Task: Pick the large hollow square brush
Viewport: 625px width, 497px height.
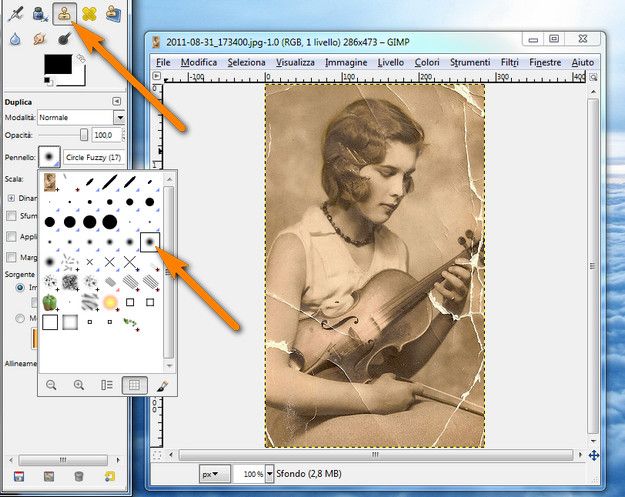Action: [50, 322]
